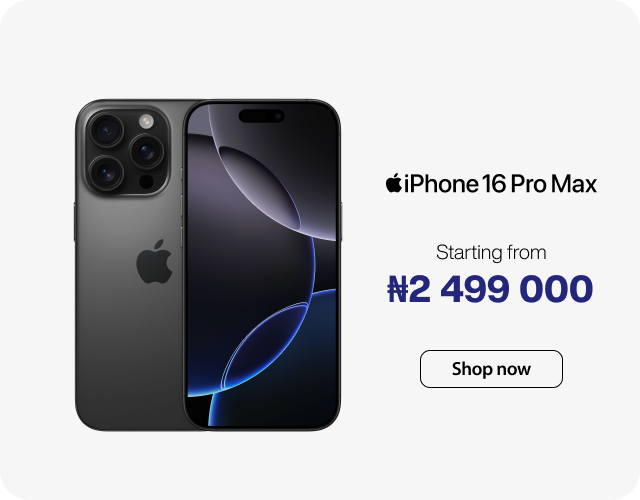Click the word Max in product title
Viewport: 640px width, 500px height.
[574, 184]
